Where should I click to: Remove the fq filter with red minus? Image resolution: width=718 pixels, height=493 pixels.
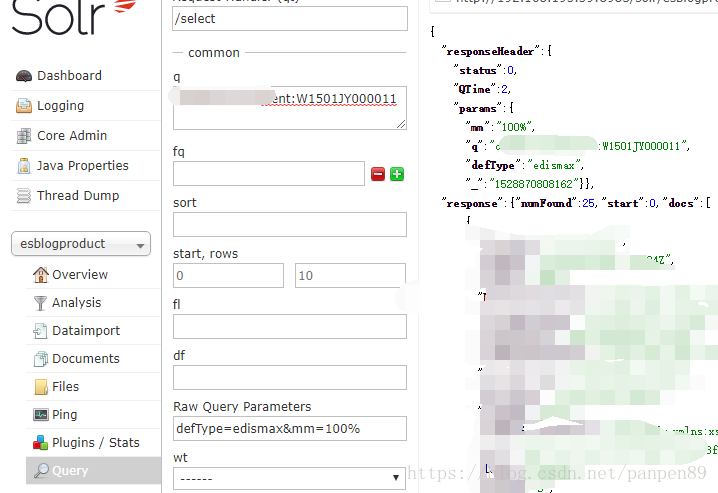tap(378, 174)
